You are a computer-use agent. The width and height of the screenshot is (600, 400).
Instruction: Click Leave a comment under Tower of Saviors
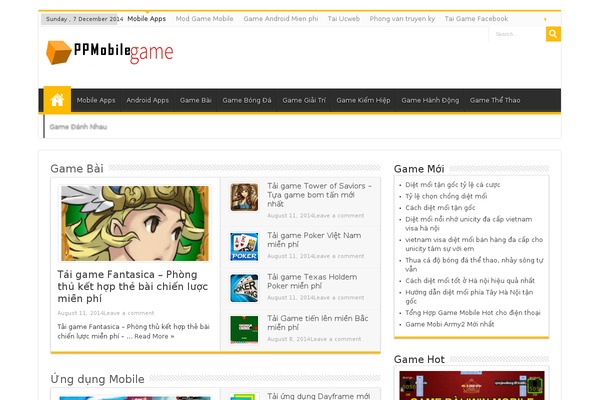click(339, 216)
